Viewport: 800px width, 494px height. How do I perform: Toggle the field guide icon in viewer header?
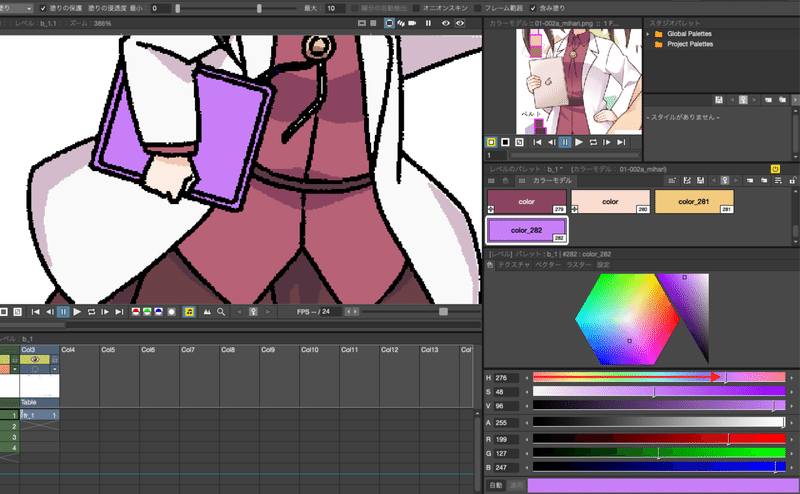(373, 23)
